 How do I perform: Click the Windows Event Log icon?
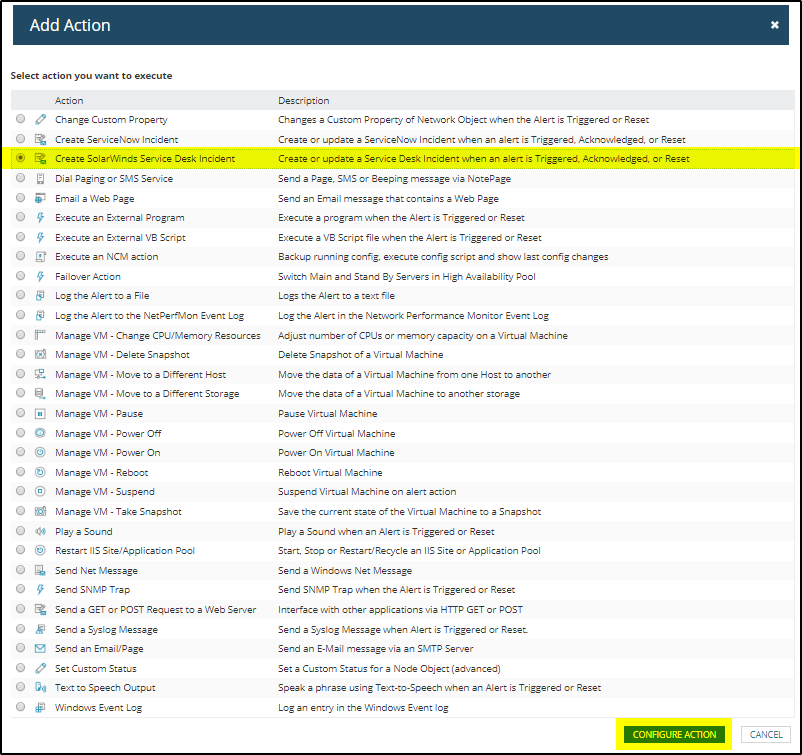[40, 707]
